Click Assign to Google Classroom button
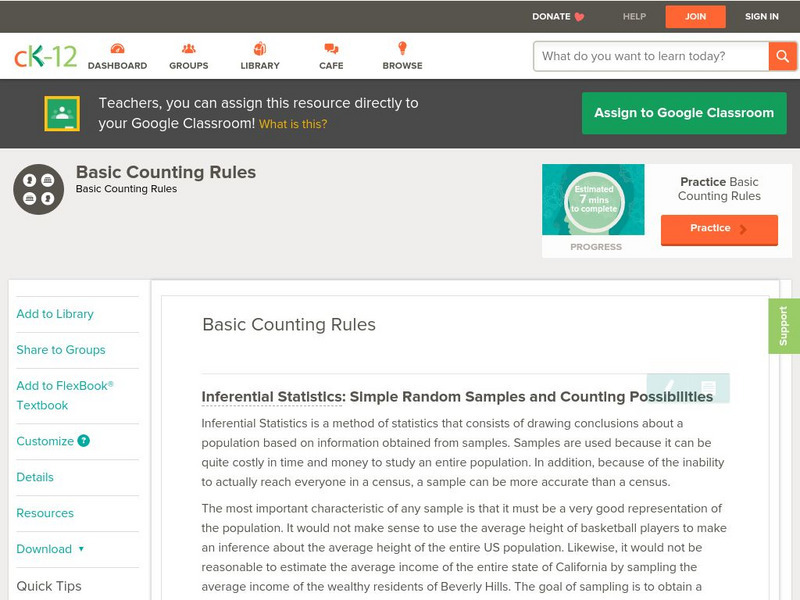This screenshot has width=800, height=600. 684,113
